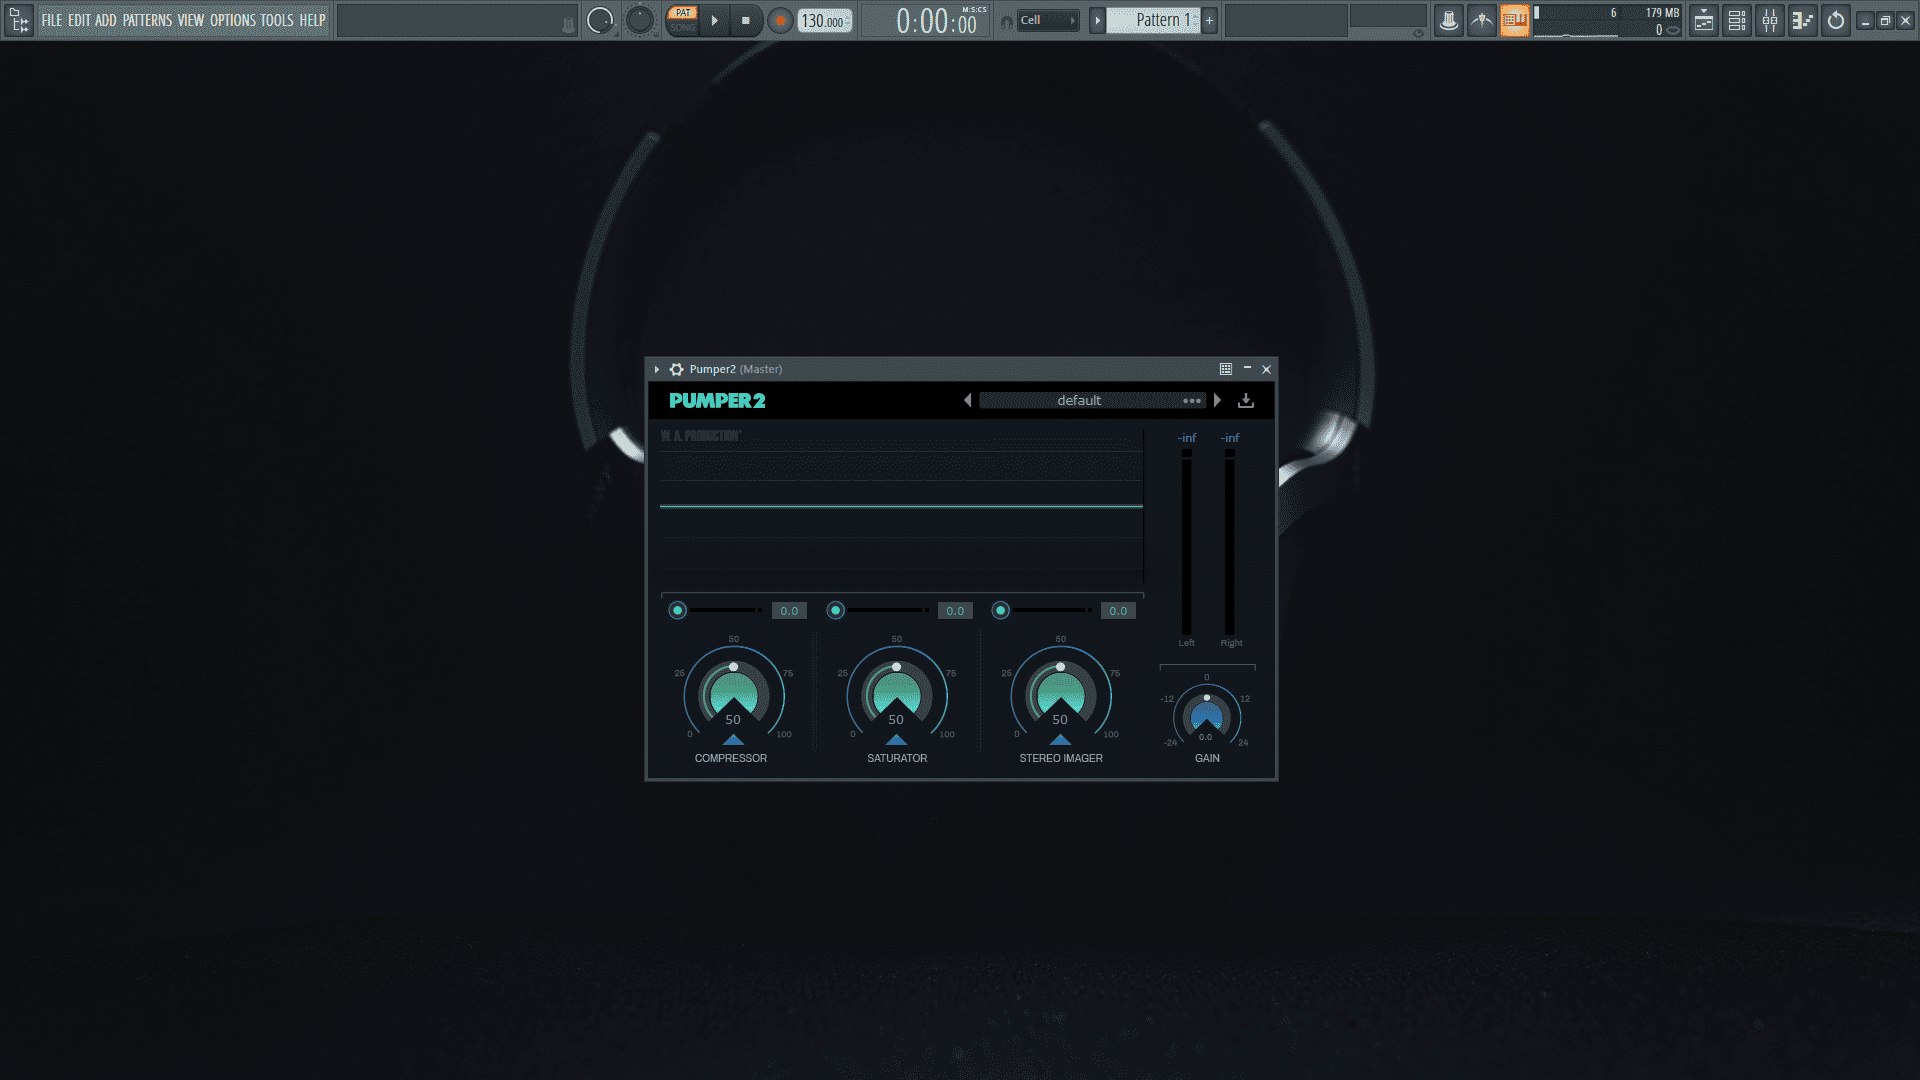Open preset options three dots

click(x=1192, y=400)
